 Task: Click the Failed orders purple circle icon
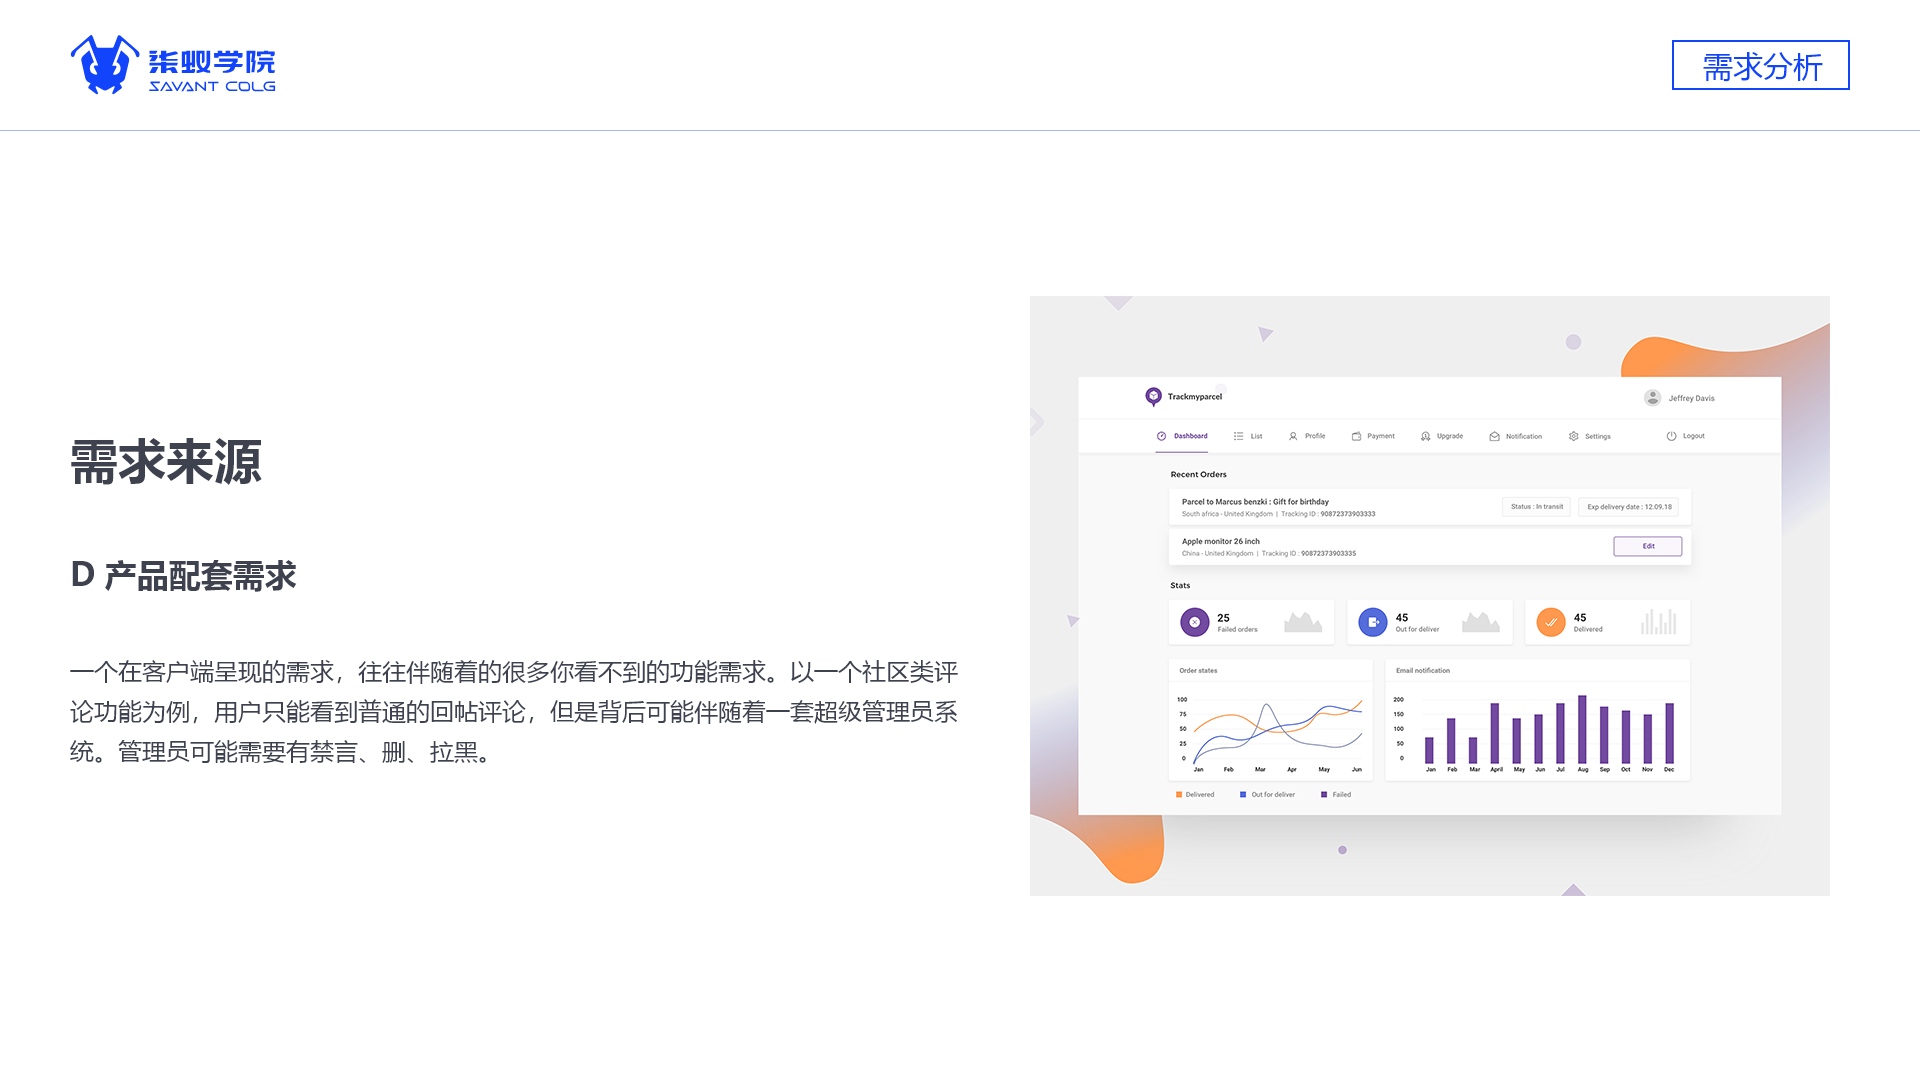1194,622
